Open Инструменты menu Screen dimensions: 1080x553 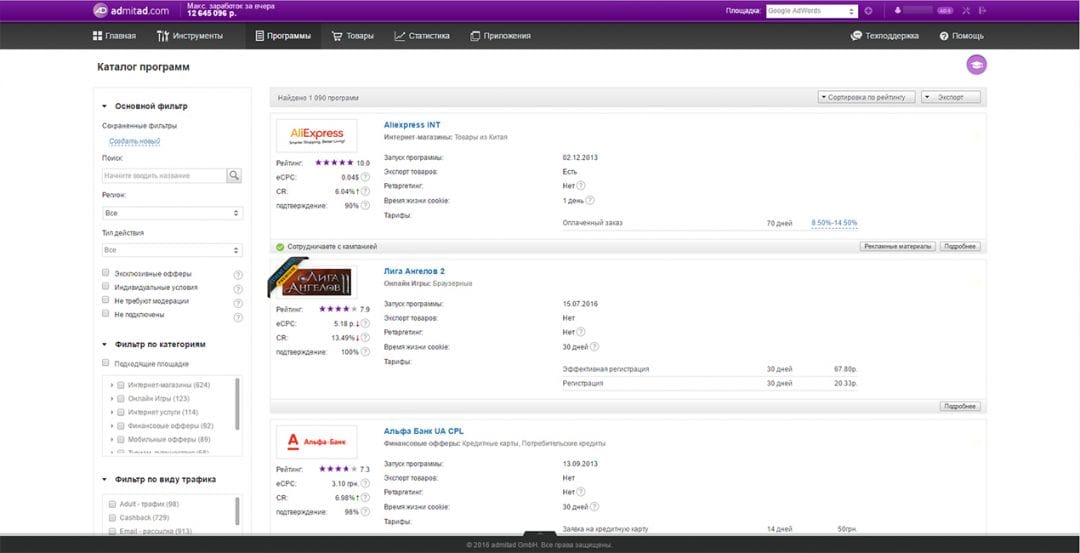click(x=190, y=36)
